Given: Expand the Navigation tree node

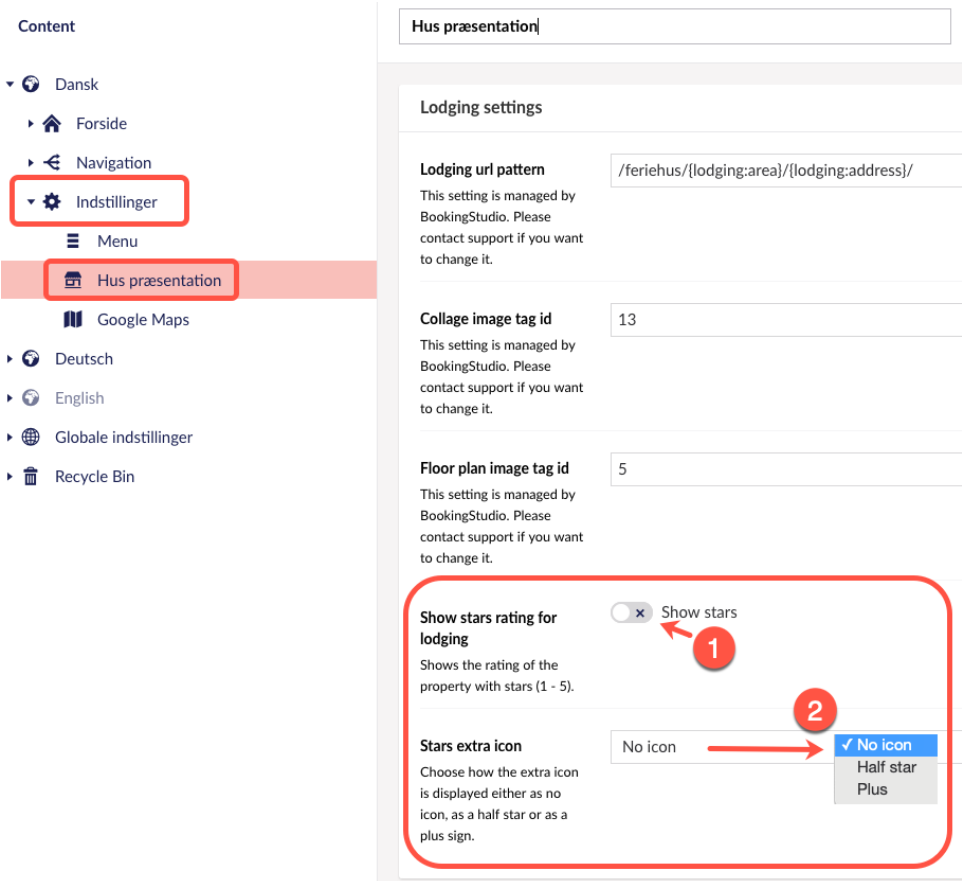Looking at the screenshot, I should (30, 163).
